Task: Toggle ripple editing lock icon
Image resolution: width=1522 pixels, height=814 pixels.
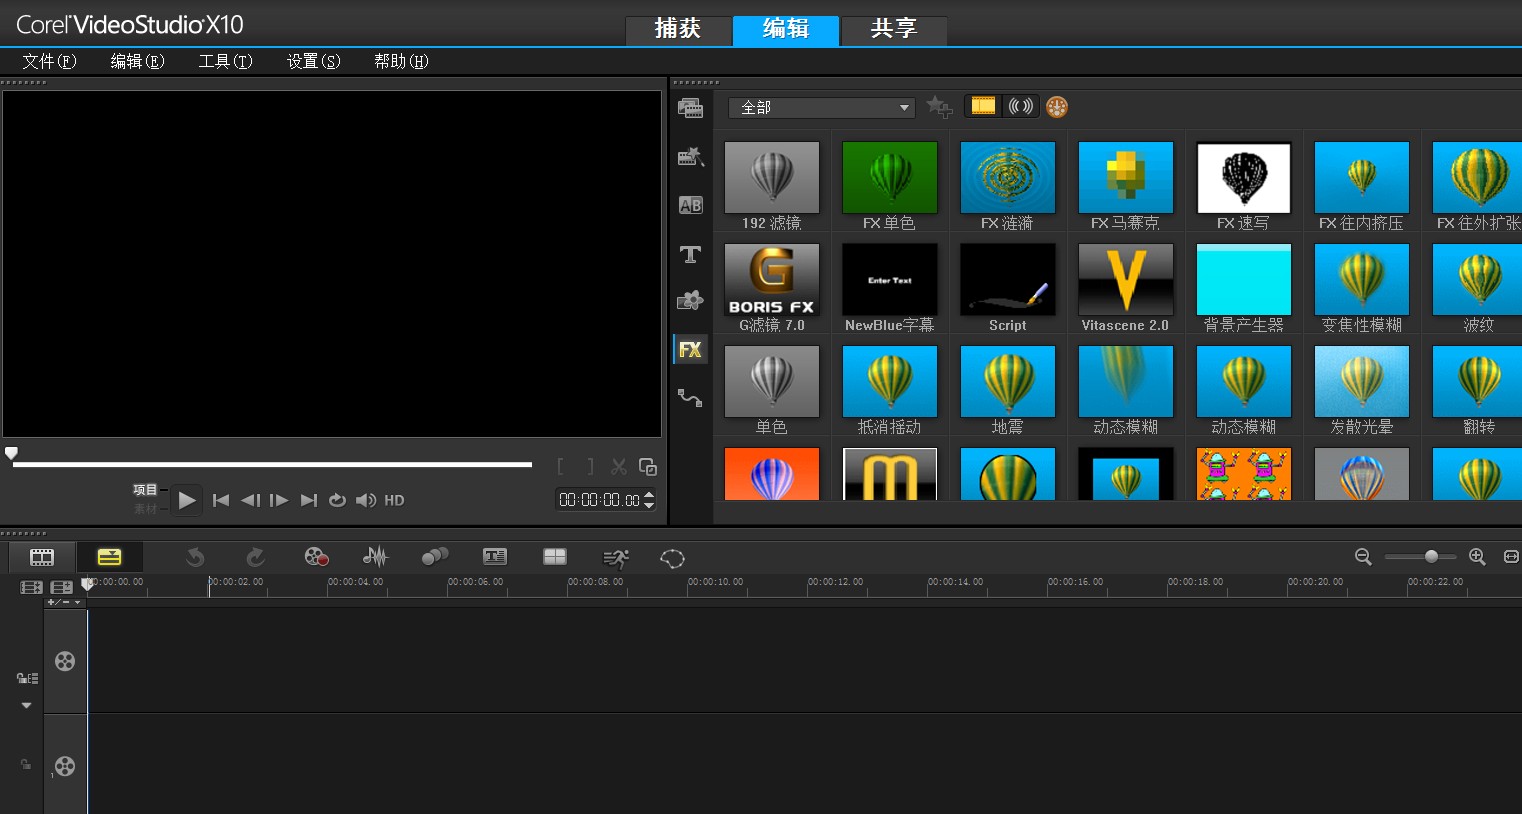Action: (x=27, y=678)
